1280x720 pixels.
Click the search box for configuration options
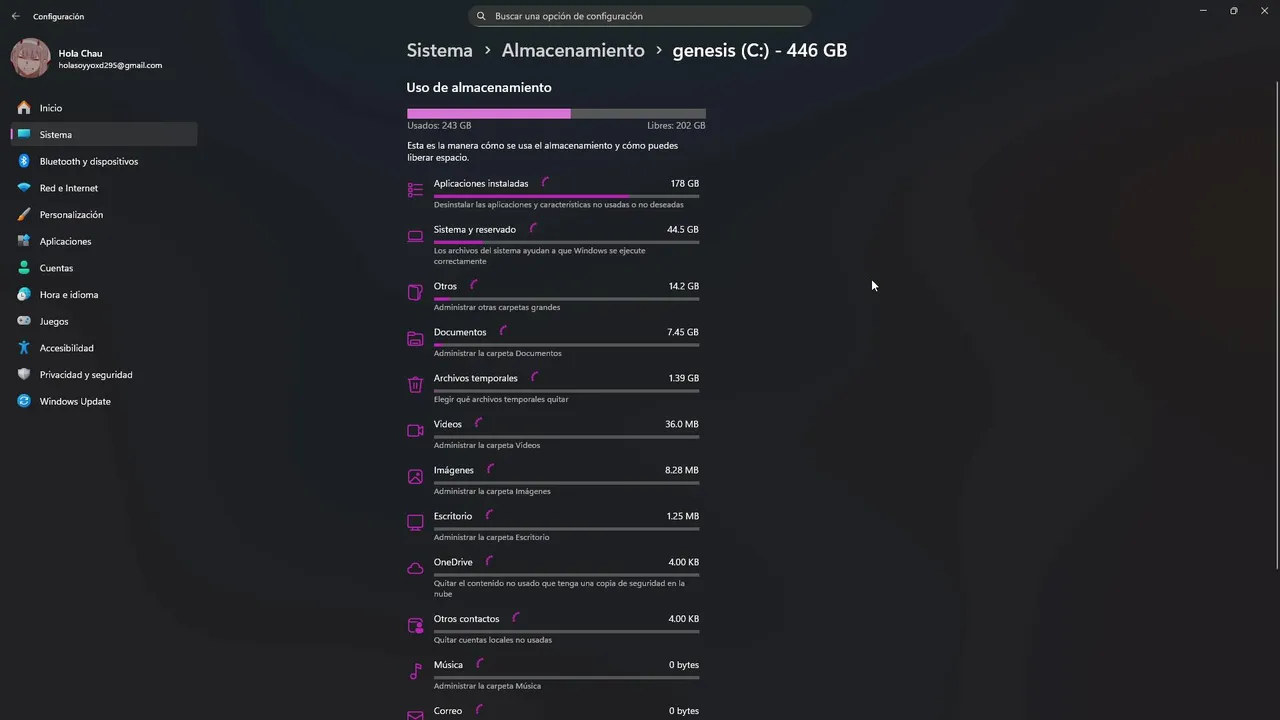pyautogui.click(x=640, y=16)
